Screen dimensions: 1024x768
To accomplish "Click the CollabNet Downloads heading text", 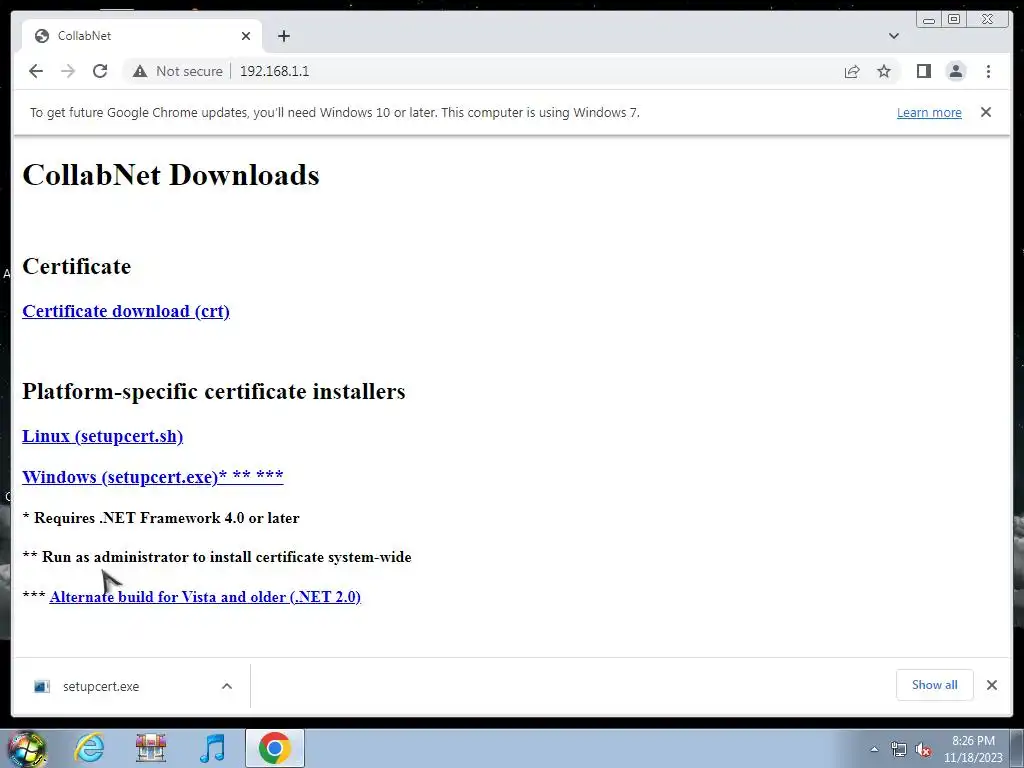I will click(x=171, y=175).
